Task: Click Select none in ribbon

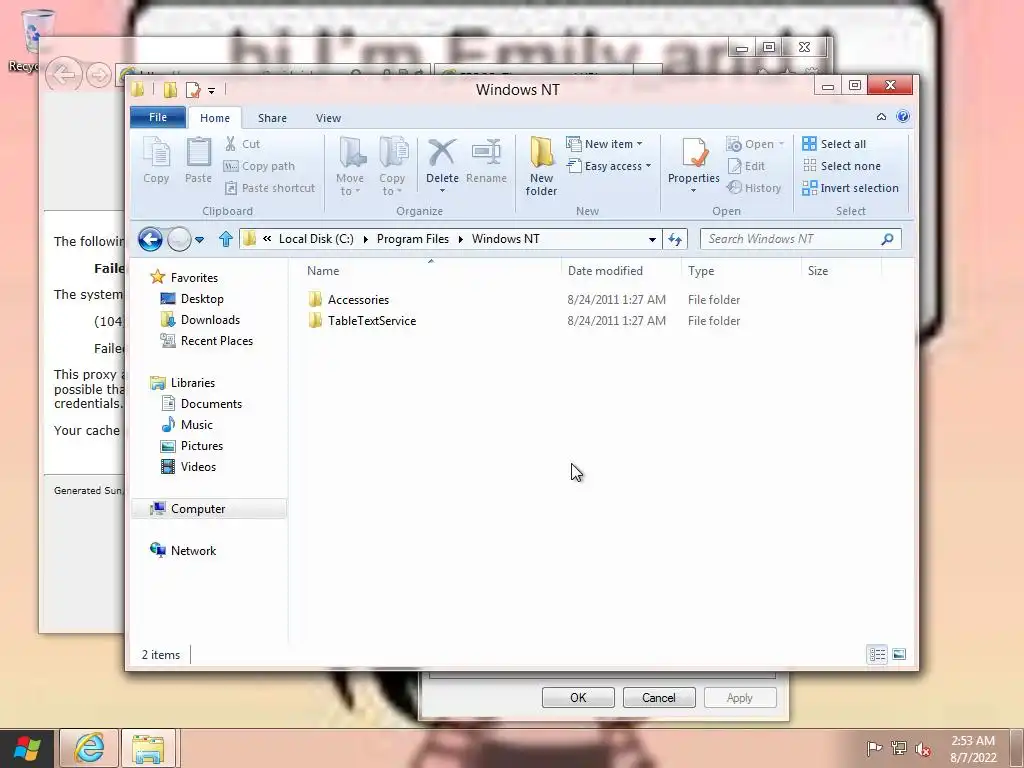Action: point(842,166)
